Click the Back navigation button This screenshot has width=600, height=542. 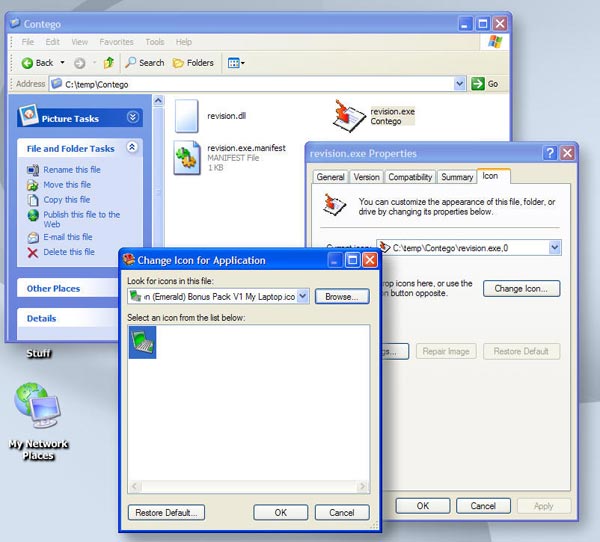37,63
